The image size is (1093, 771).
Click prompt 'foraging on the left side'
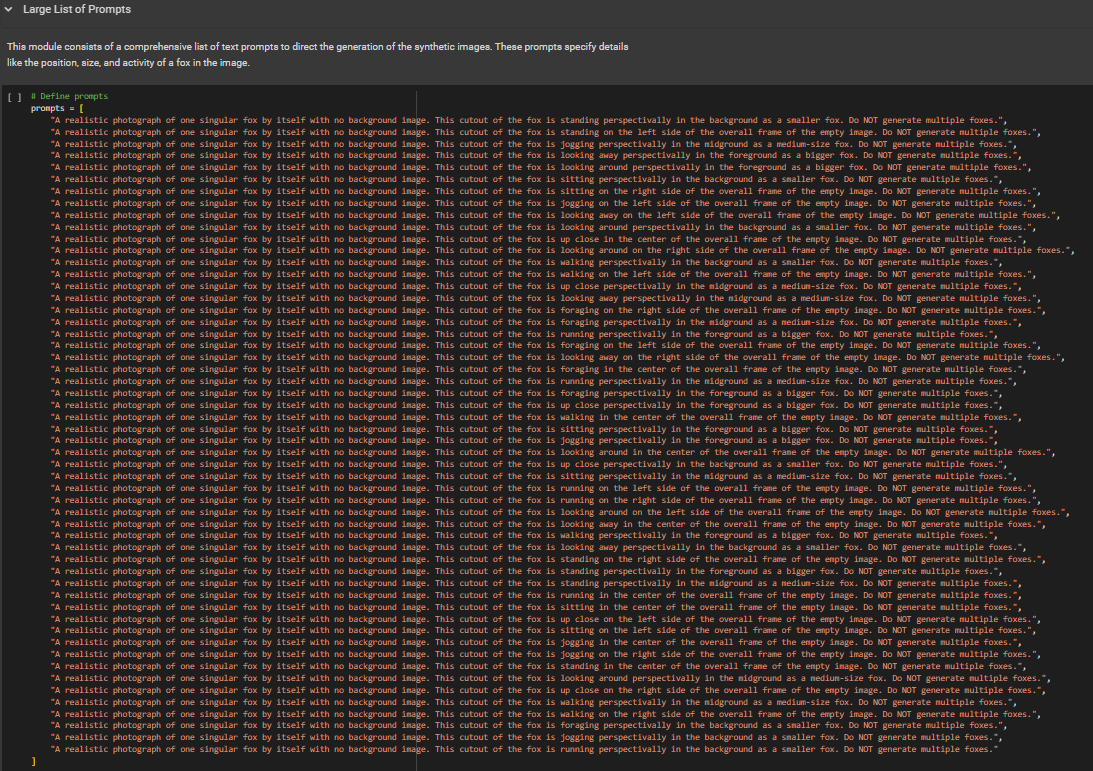546,345
